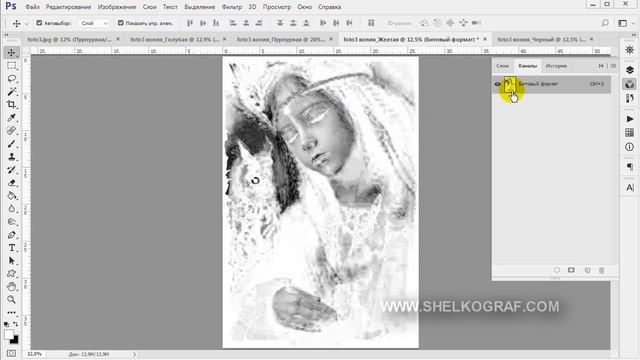Click Load channel as selection icon
The height and width of the screenshot is (360, 640).
click(557, 270)
